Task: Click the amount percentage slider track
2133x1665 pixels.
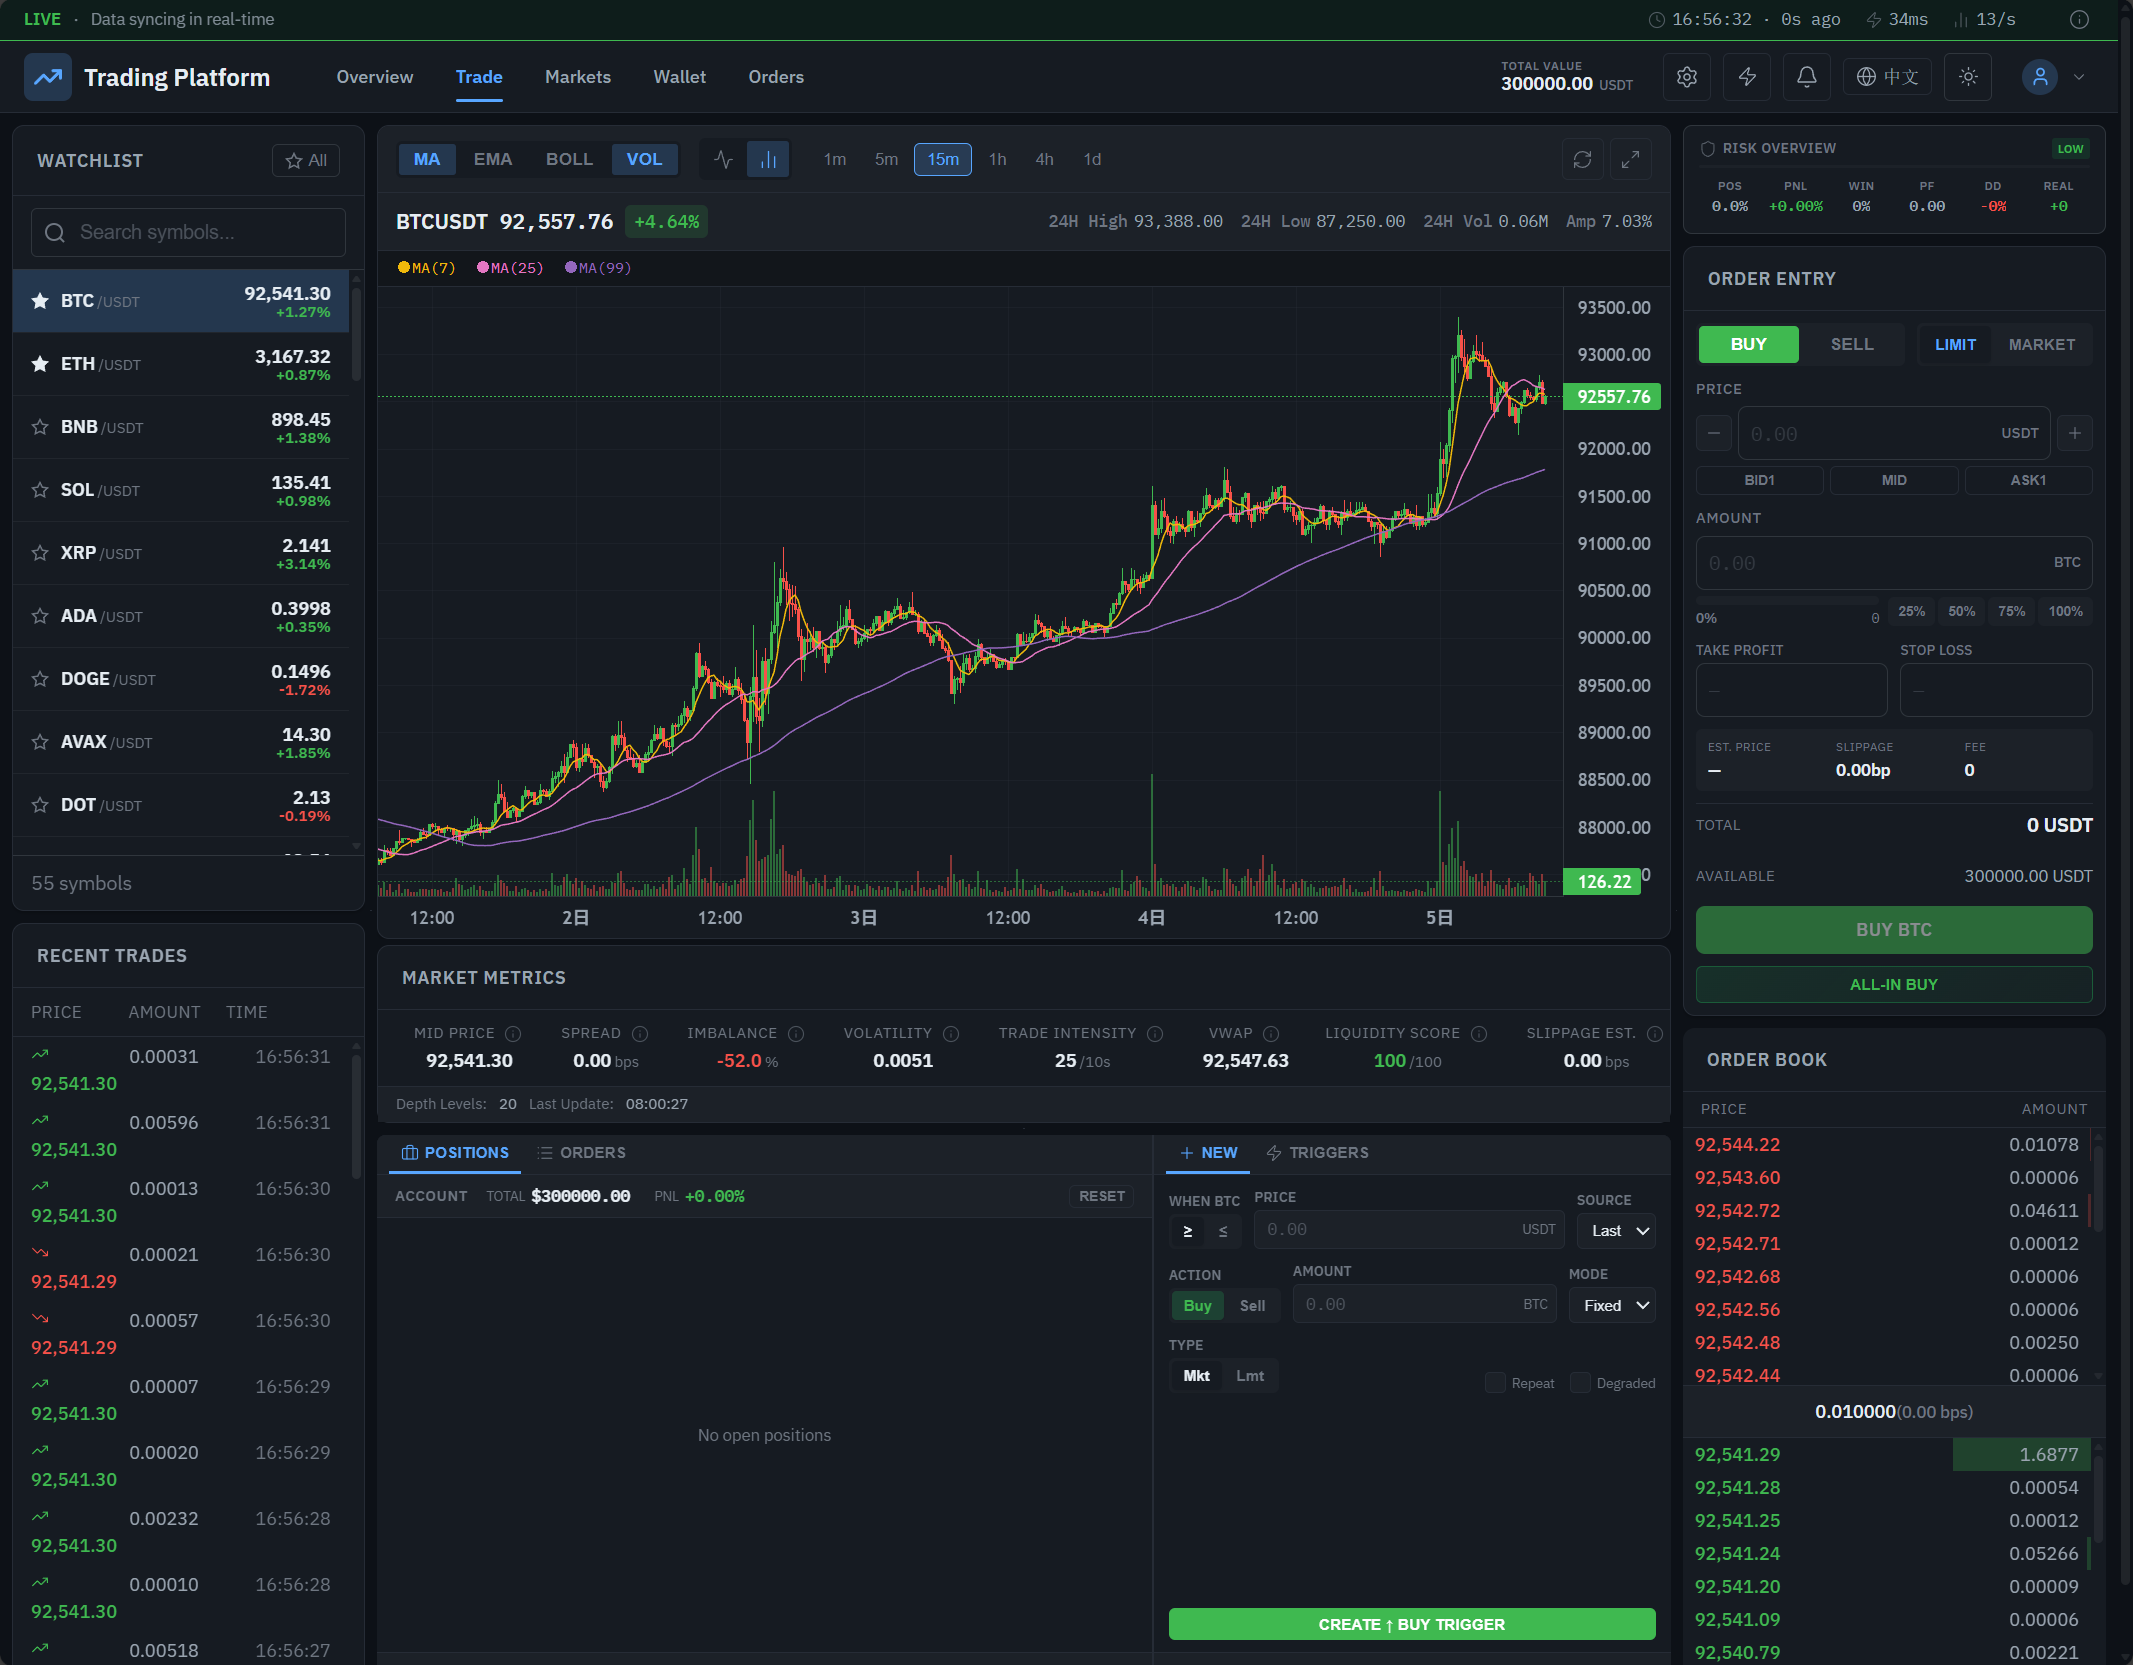Action: [x=1786, y=601]
